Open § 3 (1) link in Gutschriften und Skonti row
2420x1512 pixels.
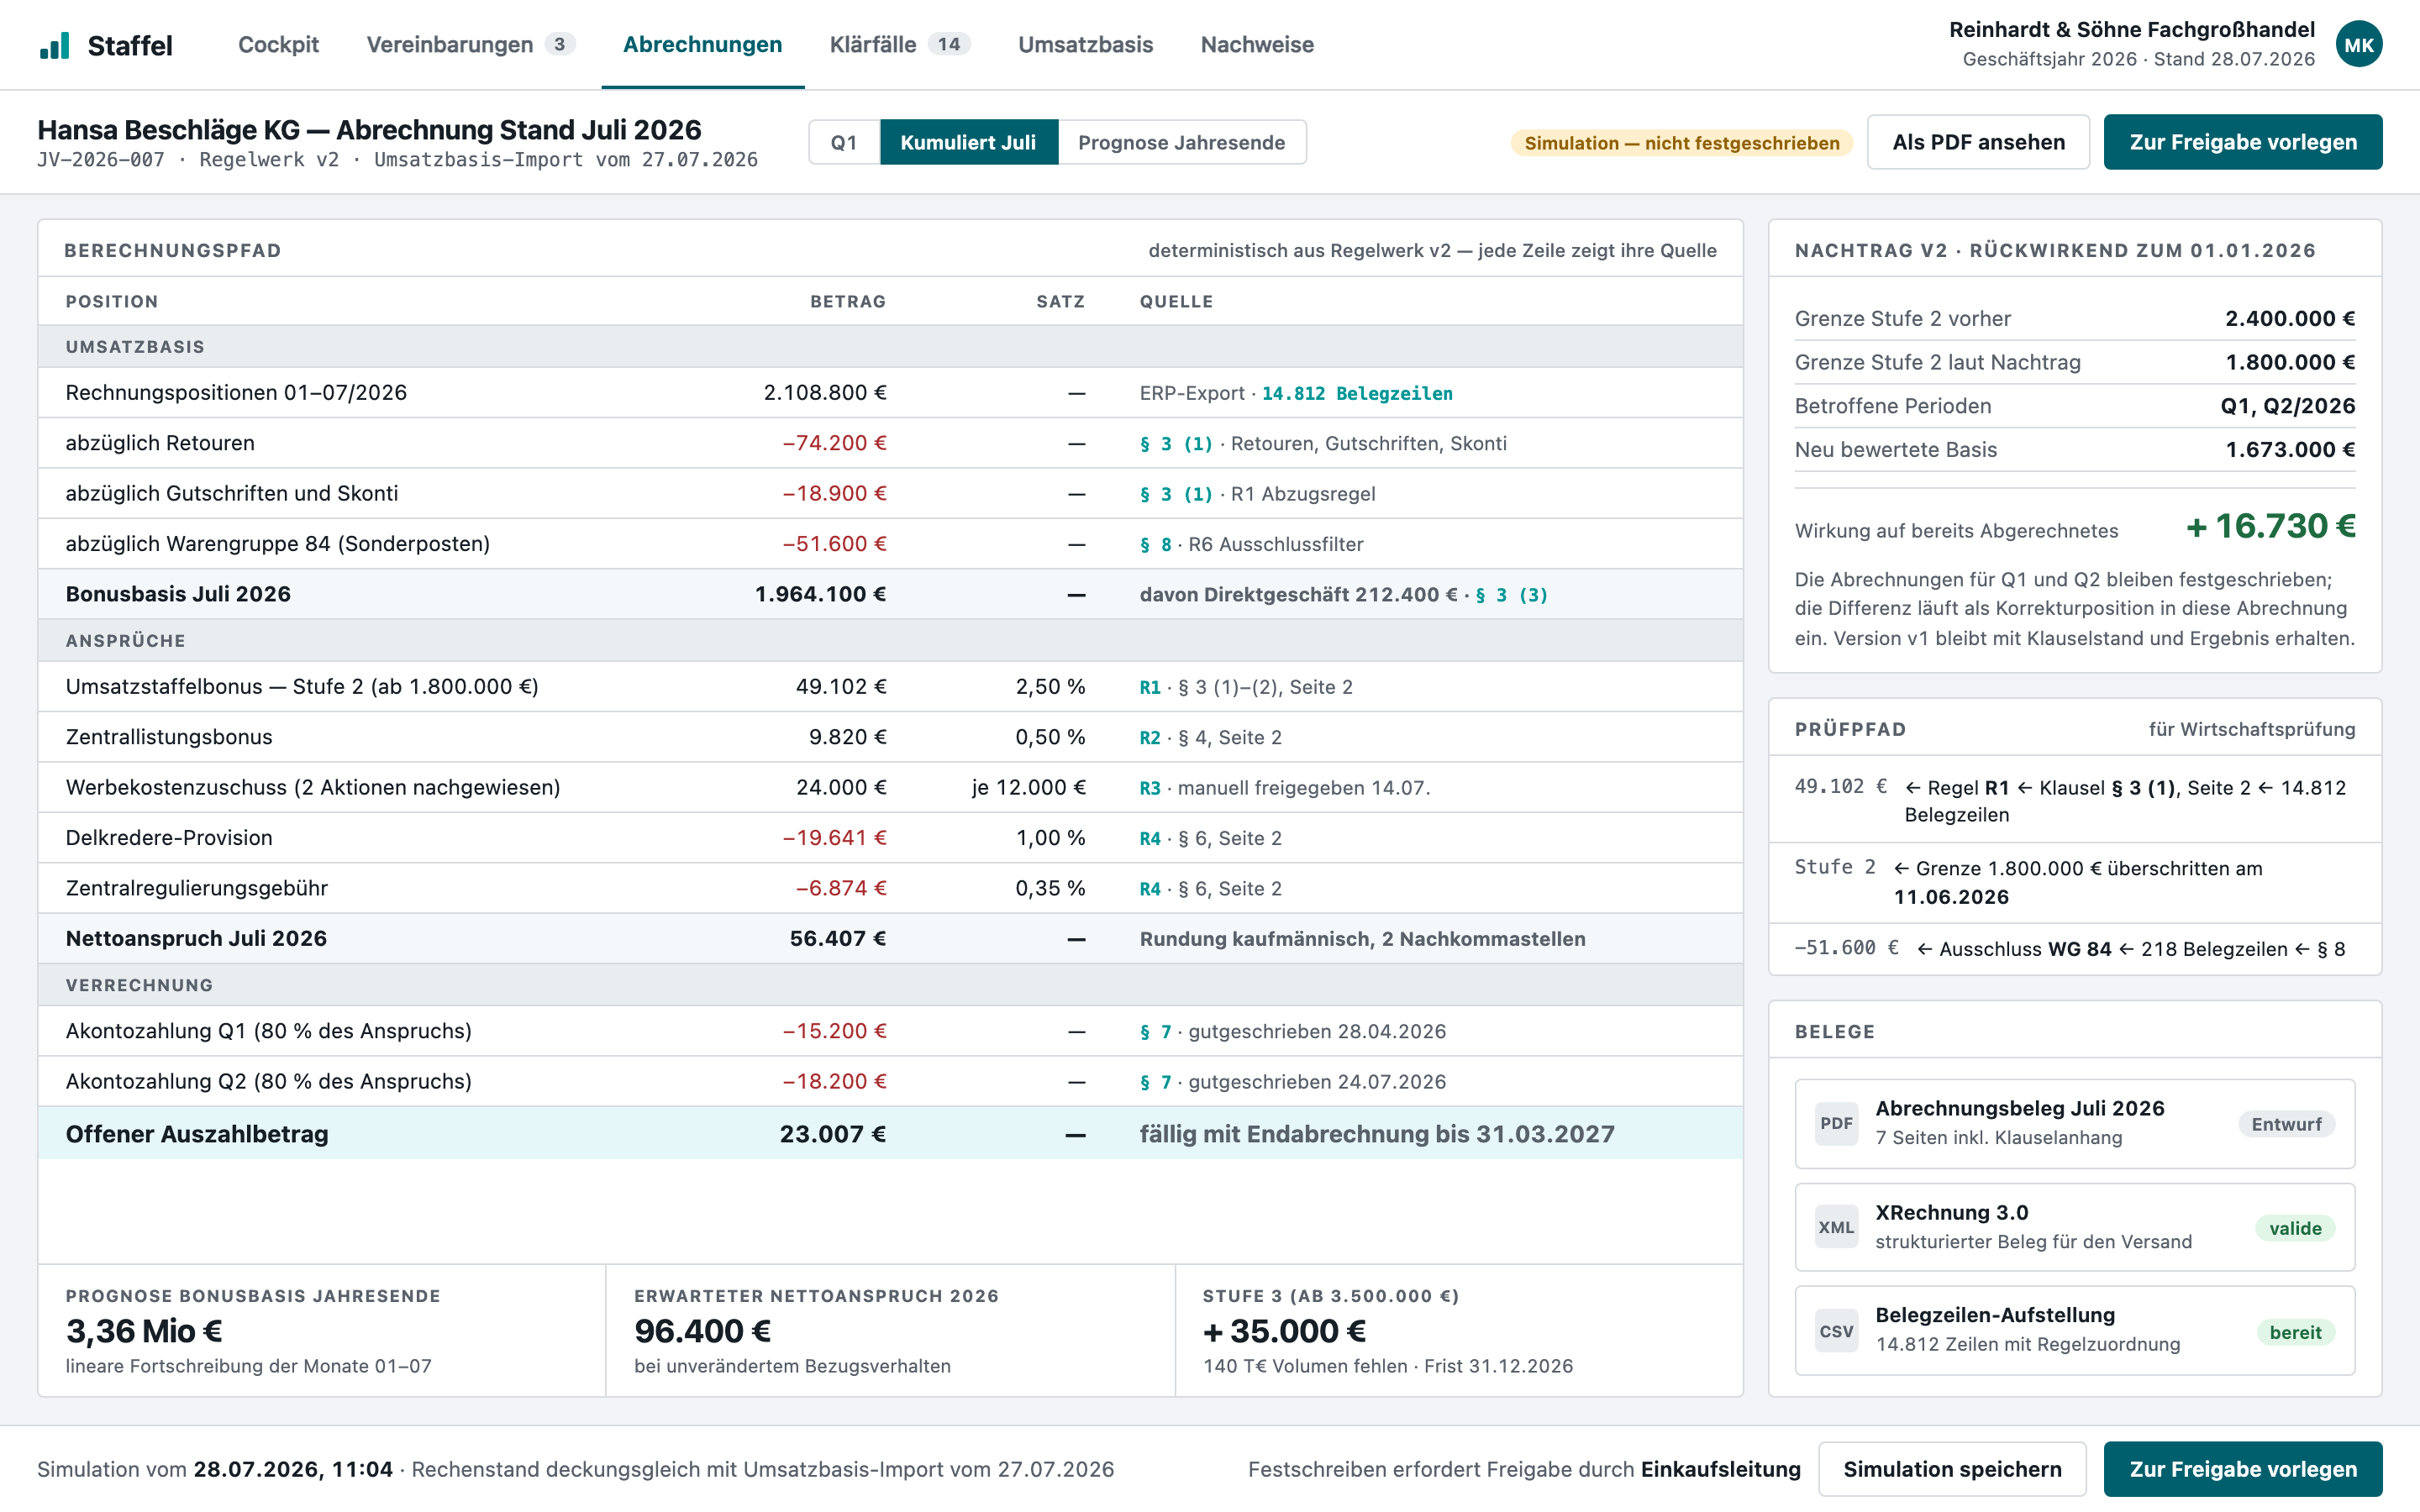(x=1176, y=493)
